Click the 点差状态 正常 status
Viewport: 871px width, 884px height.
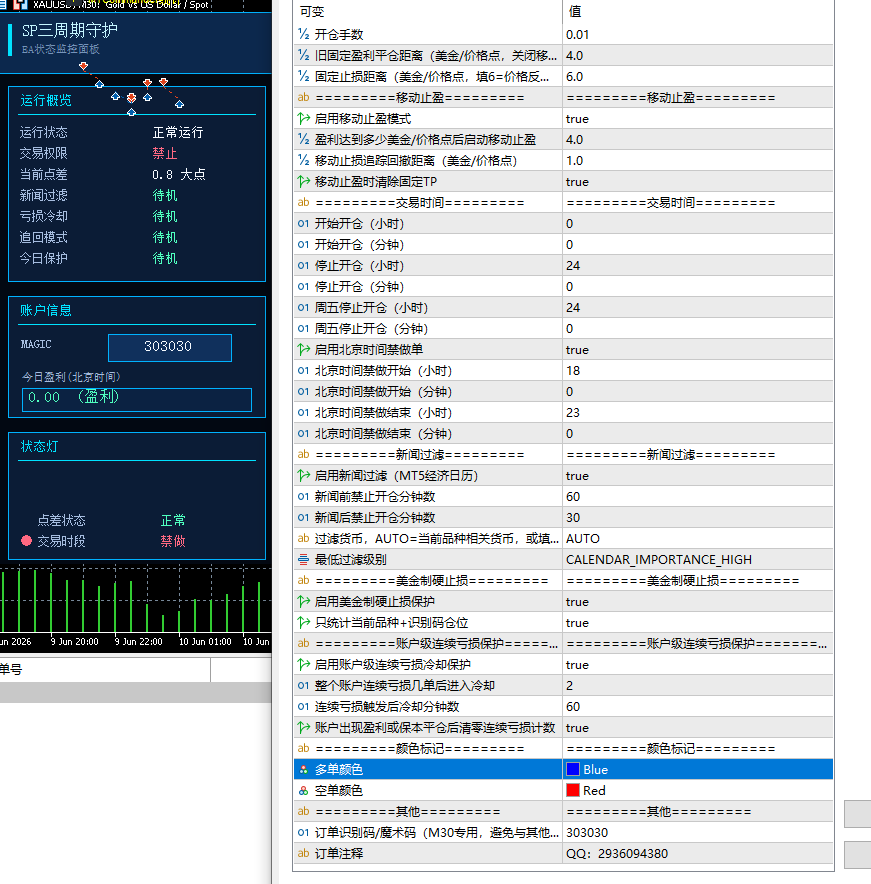(x=173, y=520)
